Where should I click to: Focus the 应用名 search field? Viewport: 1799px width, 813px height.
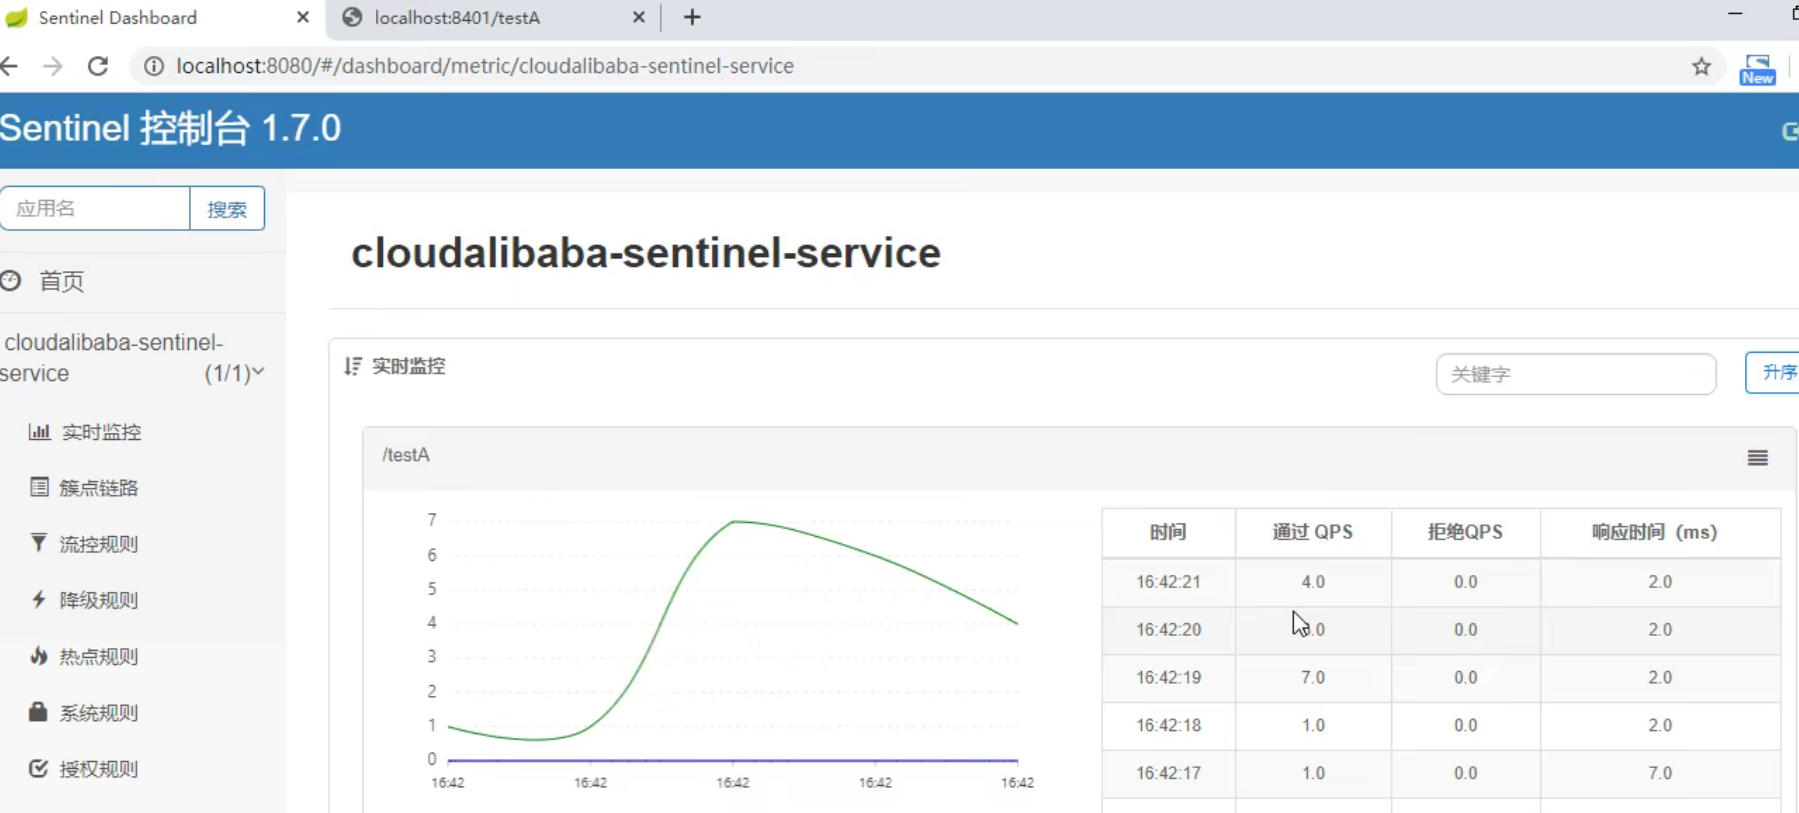point(95,208)
